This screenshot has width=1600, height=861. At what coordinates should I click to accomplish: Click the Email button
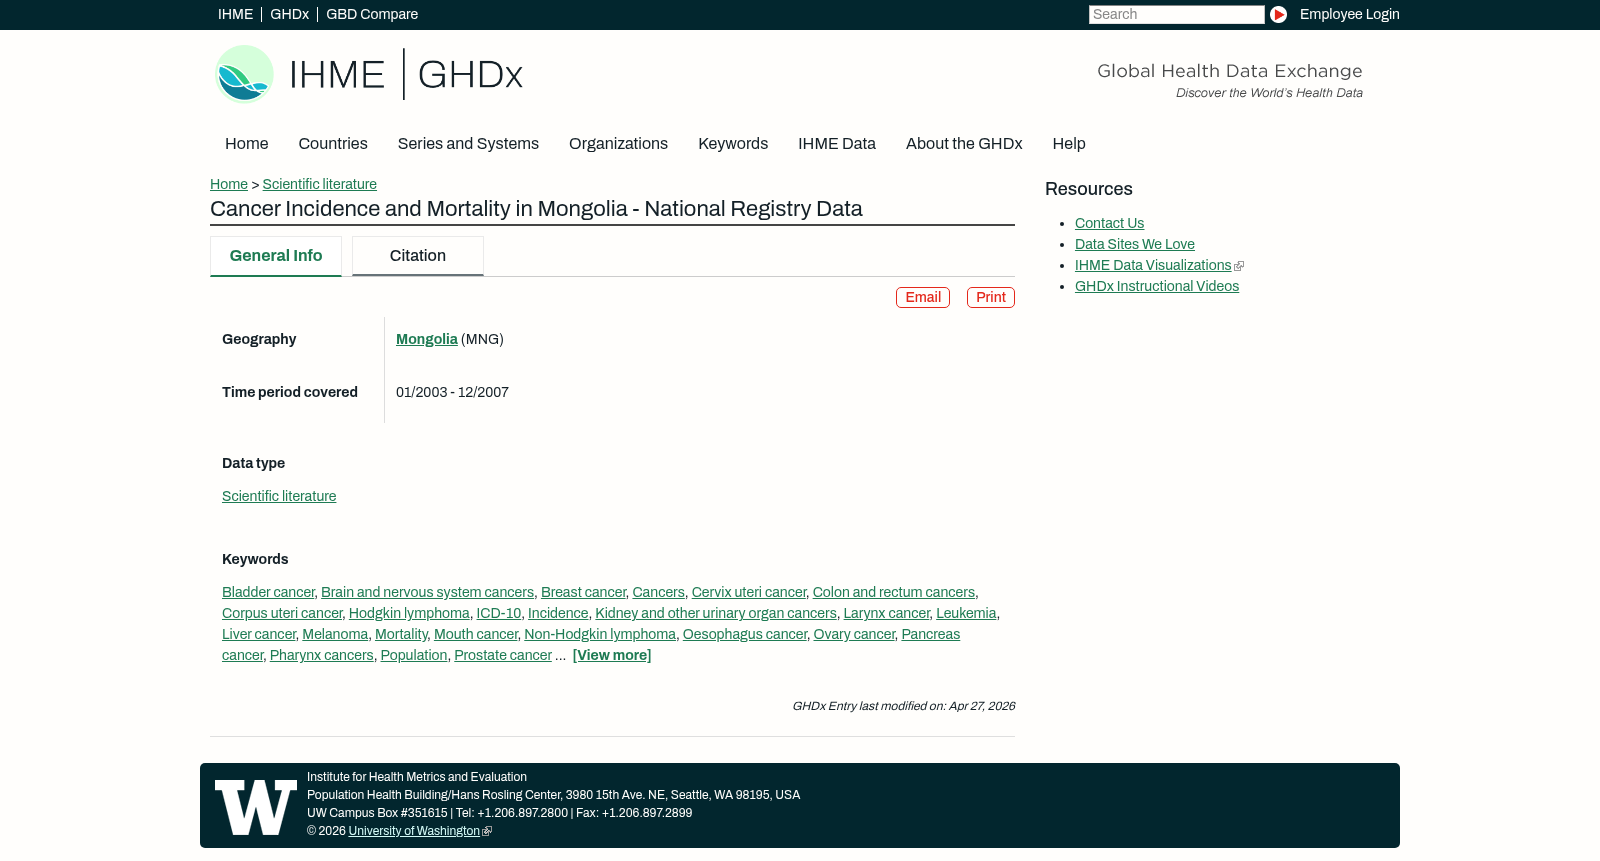pos(923,298)
